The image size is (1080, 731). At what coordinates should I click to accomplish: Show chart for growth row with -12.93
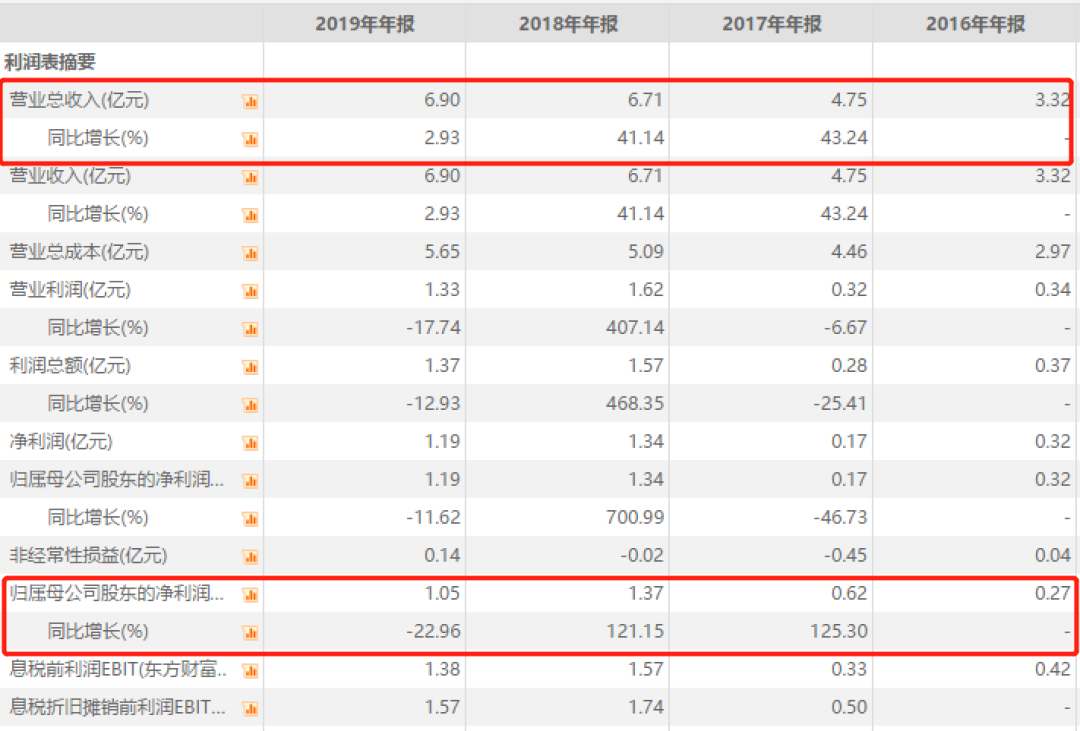(x=250, y=405)
